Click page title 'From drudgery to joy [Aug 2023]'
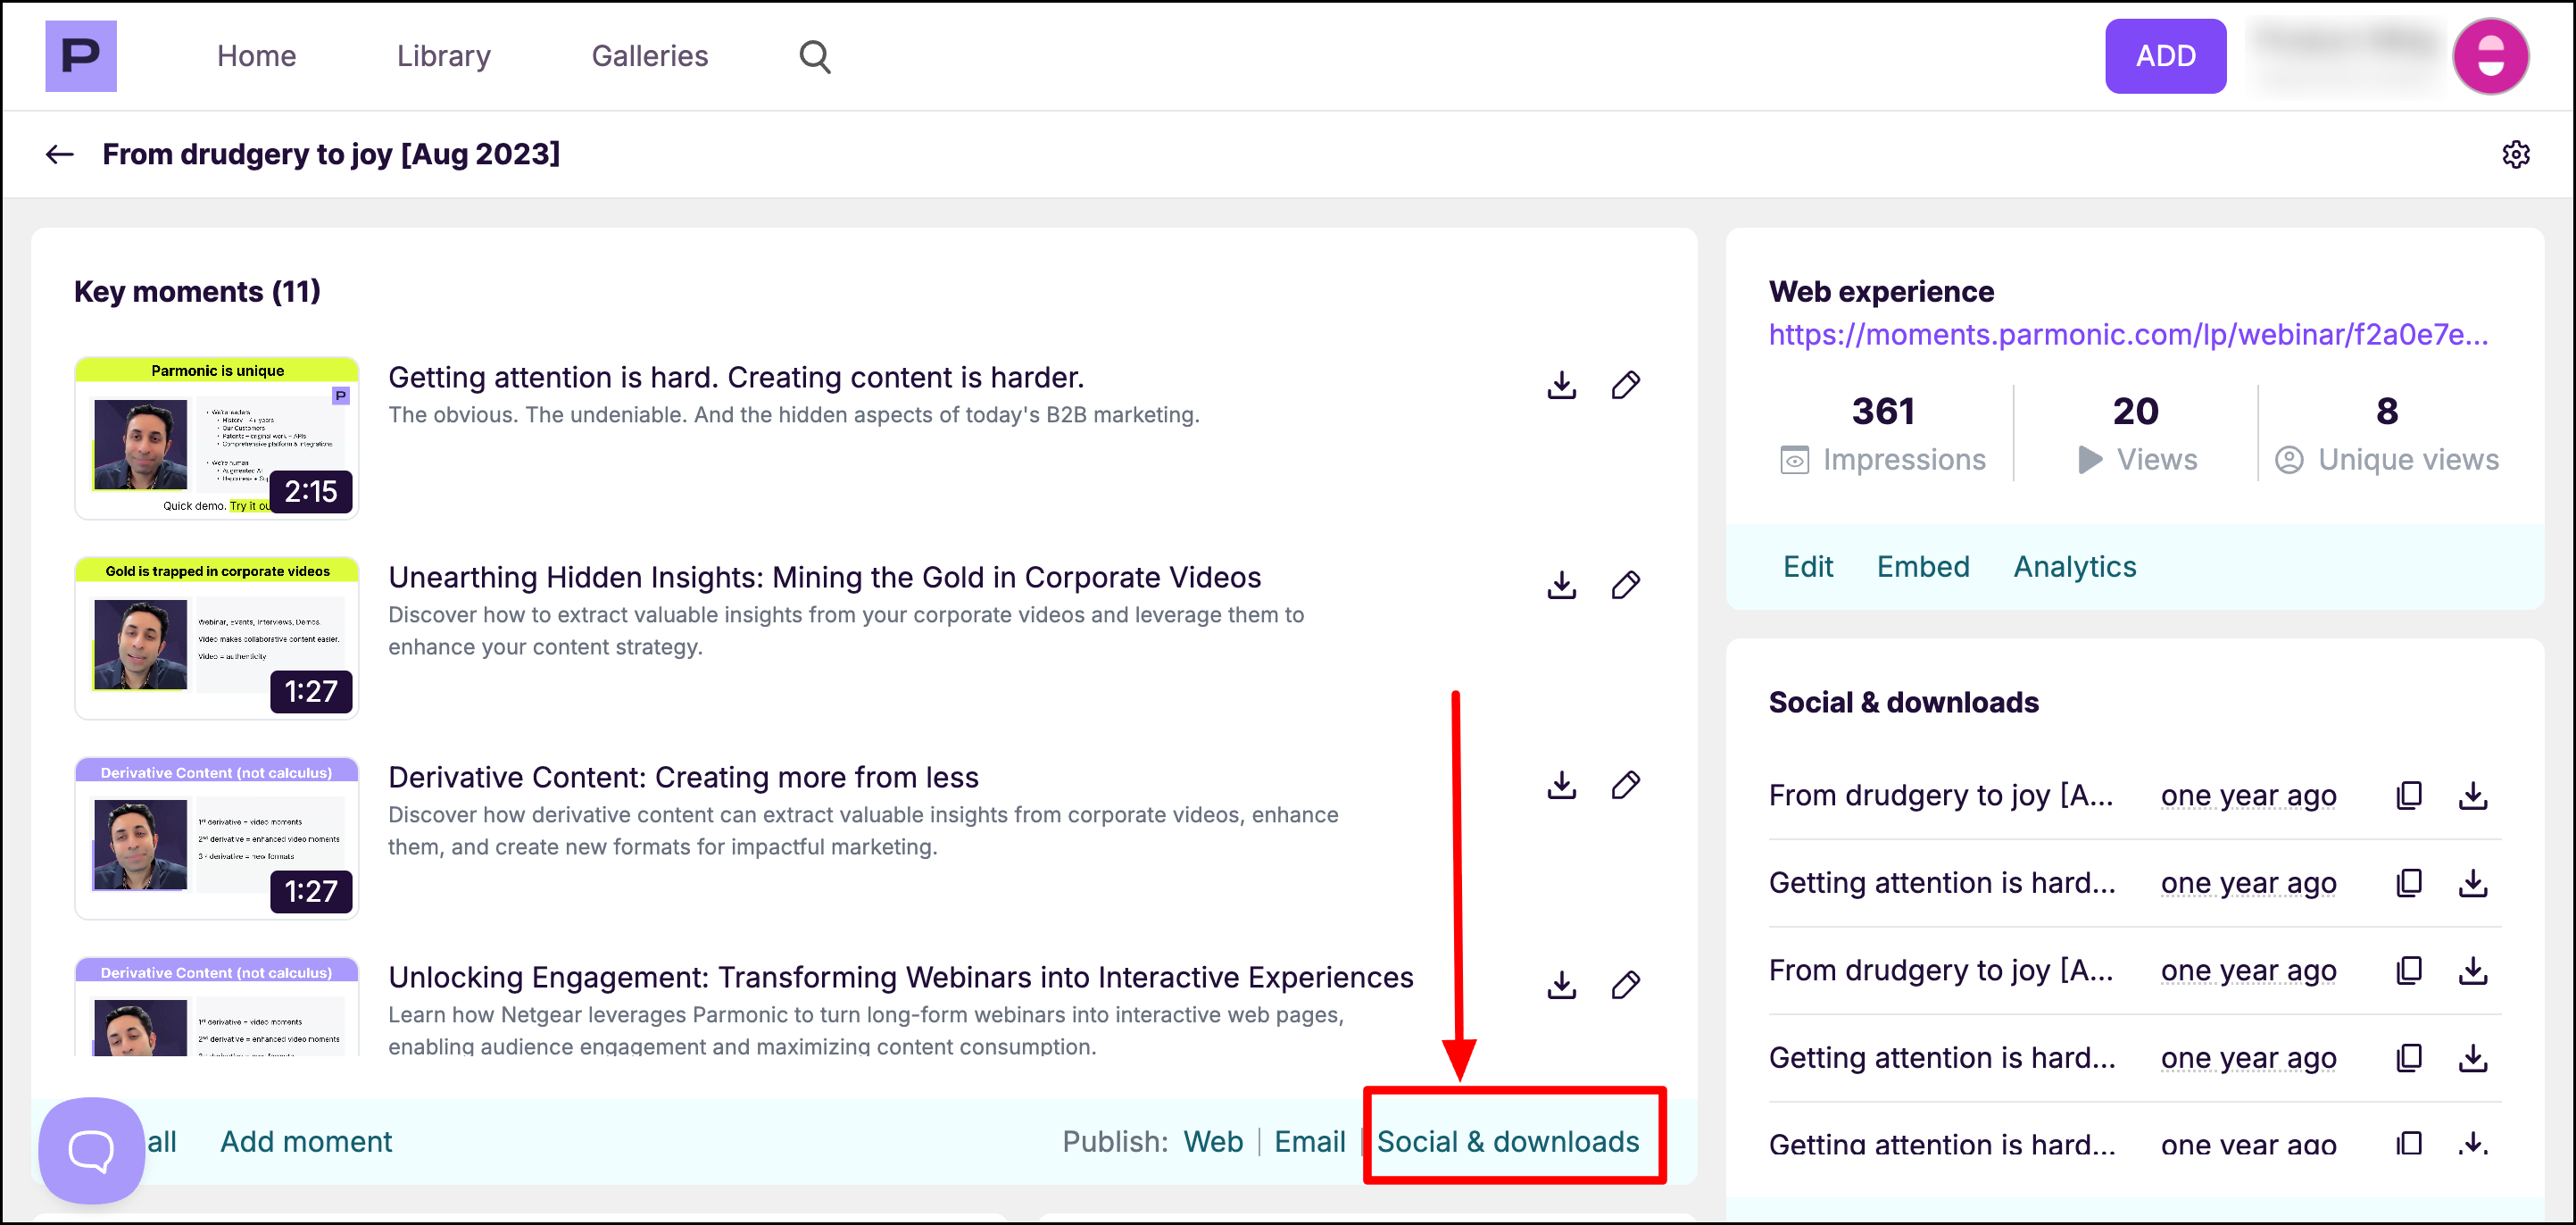The height and width of the screenshot is (1225, 2576). point(331,154)
